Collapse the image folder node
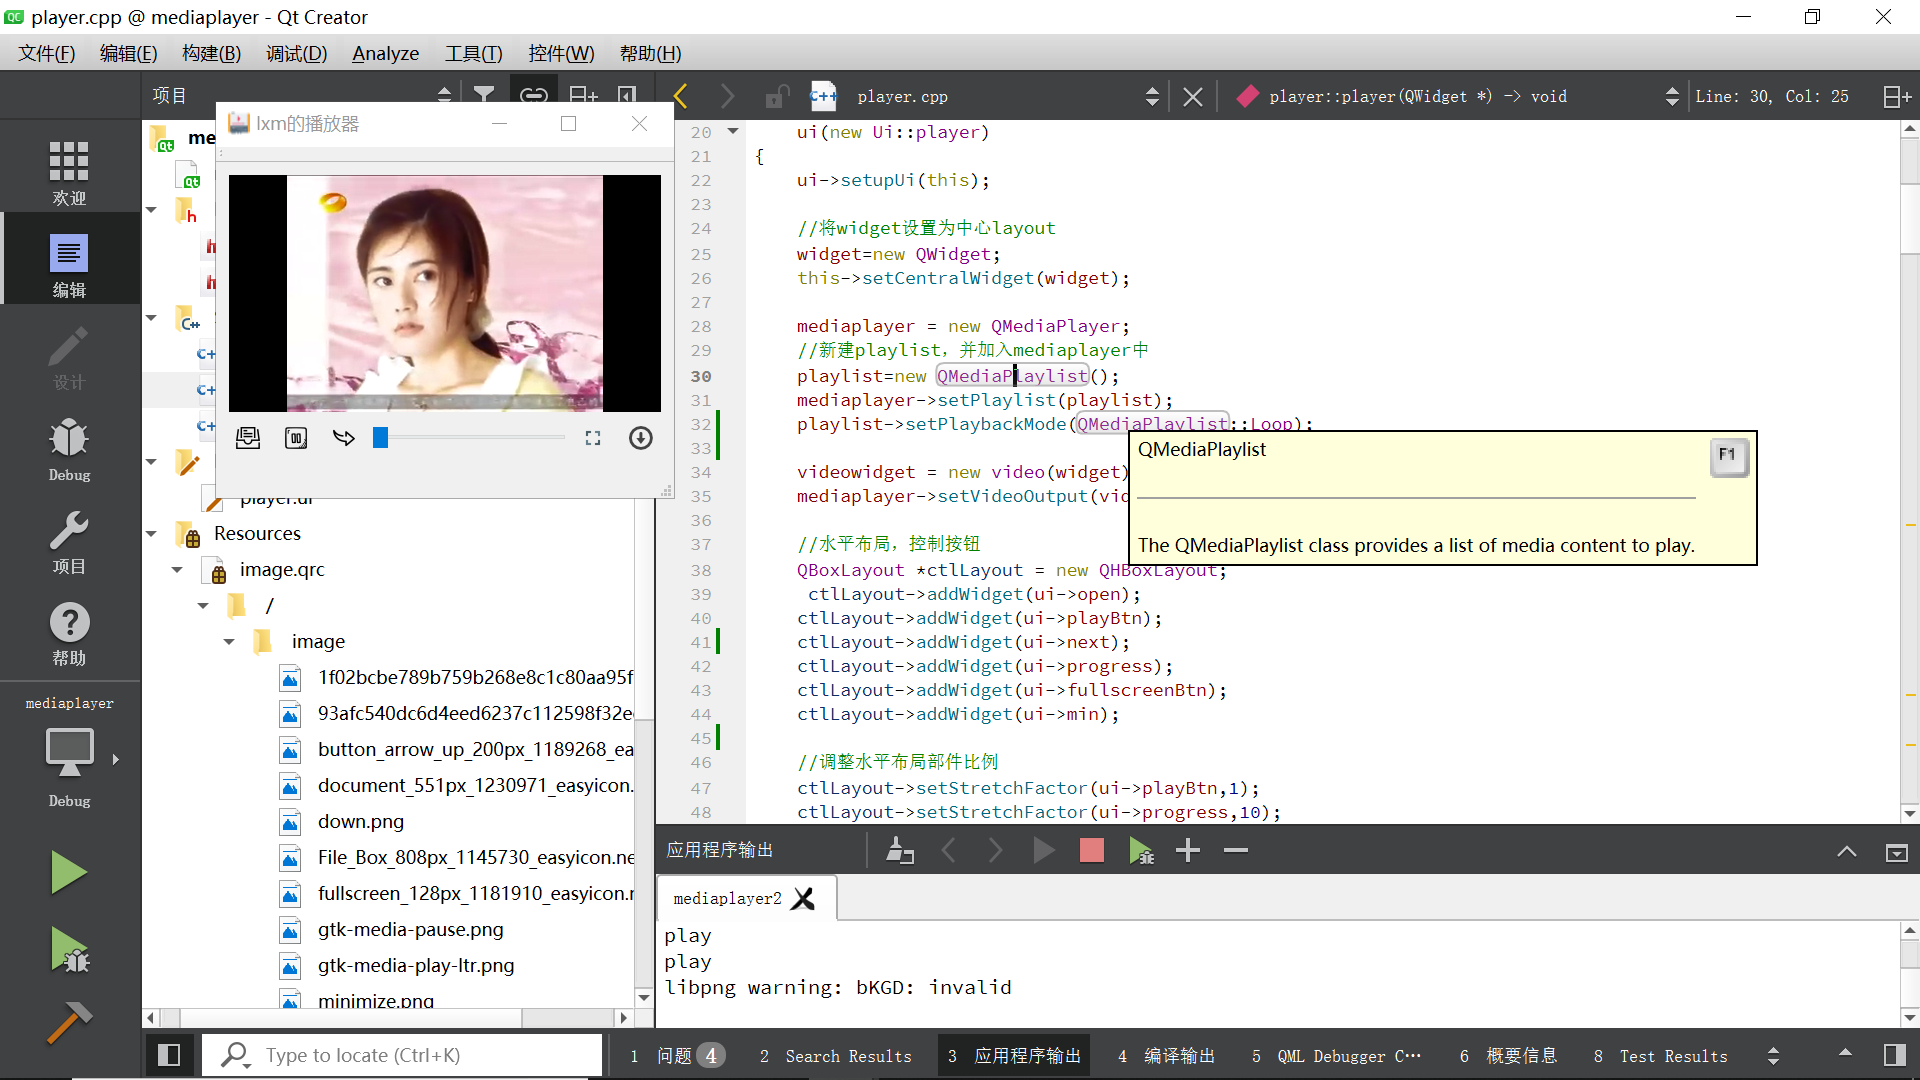The image size is (1920, 1080). click(x=229, y=642)
